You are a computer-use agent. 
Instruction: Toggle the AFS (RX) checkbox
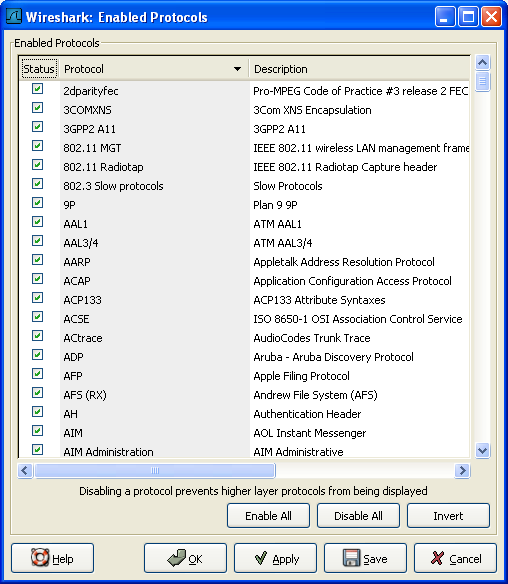coord(37,393)
